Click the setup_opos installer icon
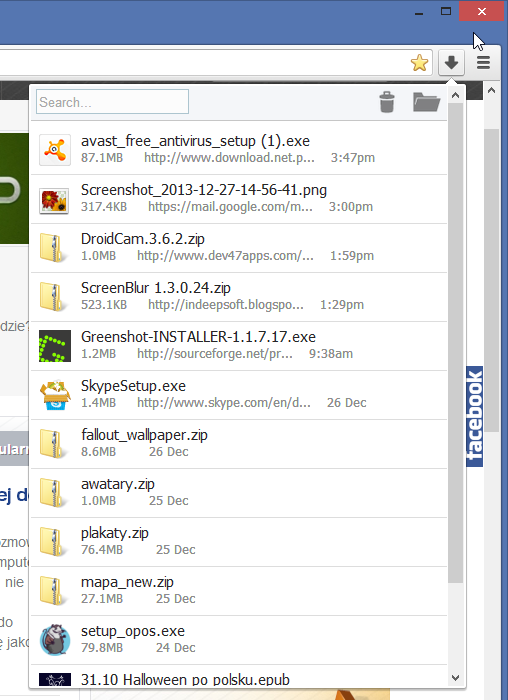The image size is (508, 700). point(54,640)
